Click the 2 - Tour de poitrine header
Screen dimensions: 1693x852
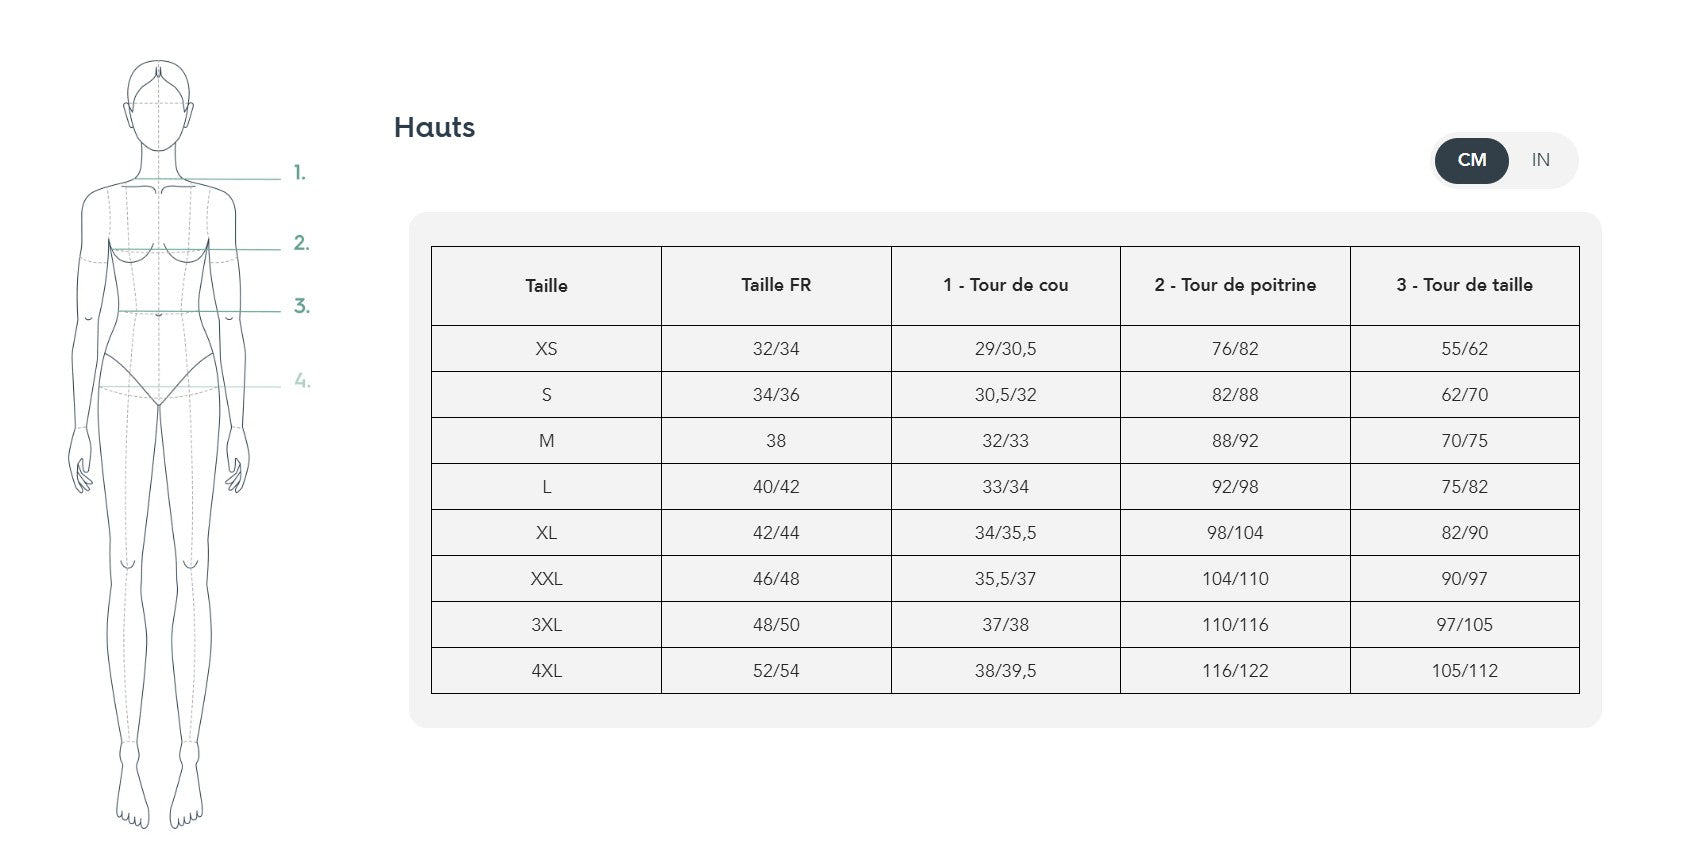[x=1235, y=286]
